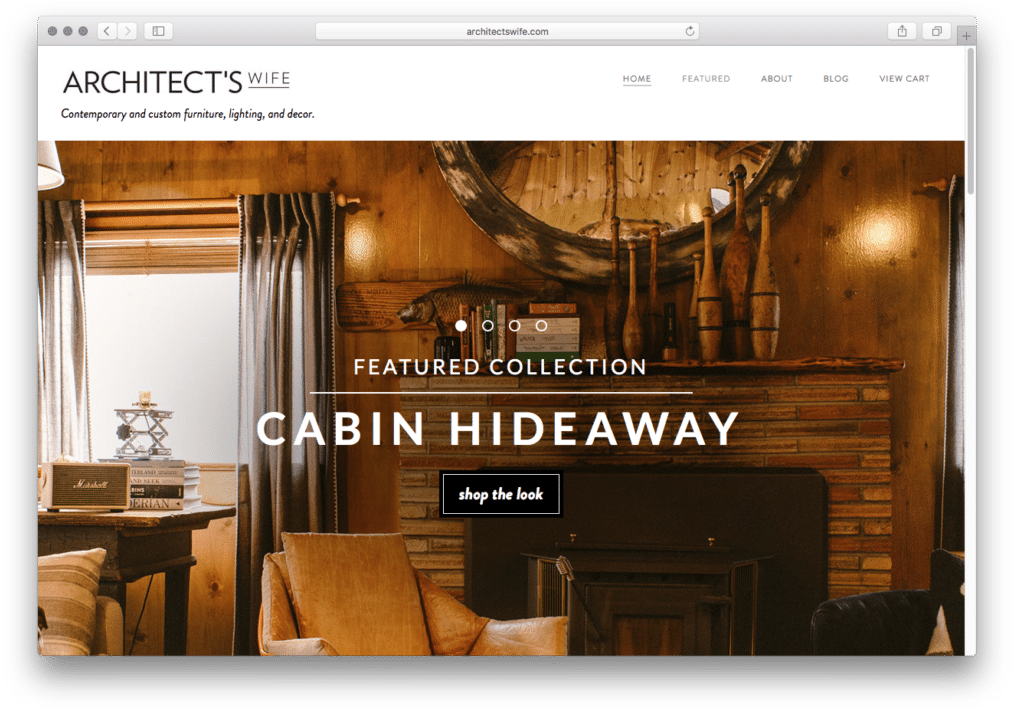
Task: Click the Architect's Wife logo
Action: tap(176, 82)
